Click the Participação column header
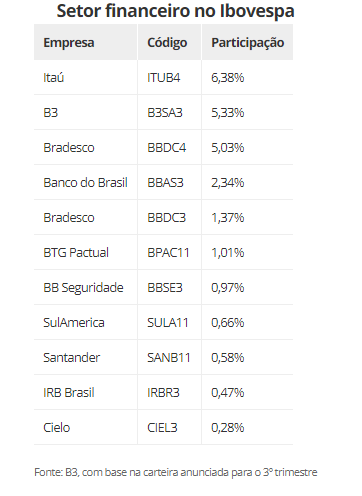 [248, 43]
